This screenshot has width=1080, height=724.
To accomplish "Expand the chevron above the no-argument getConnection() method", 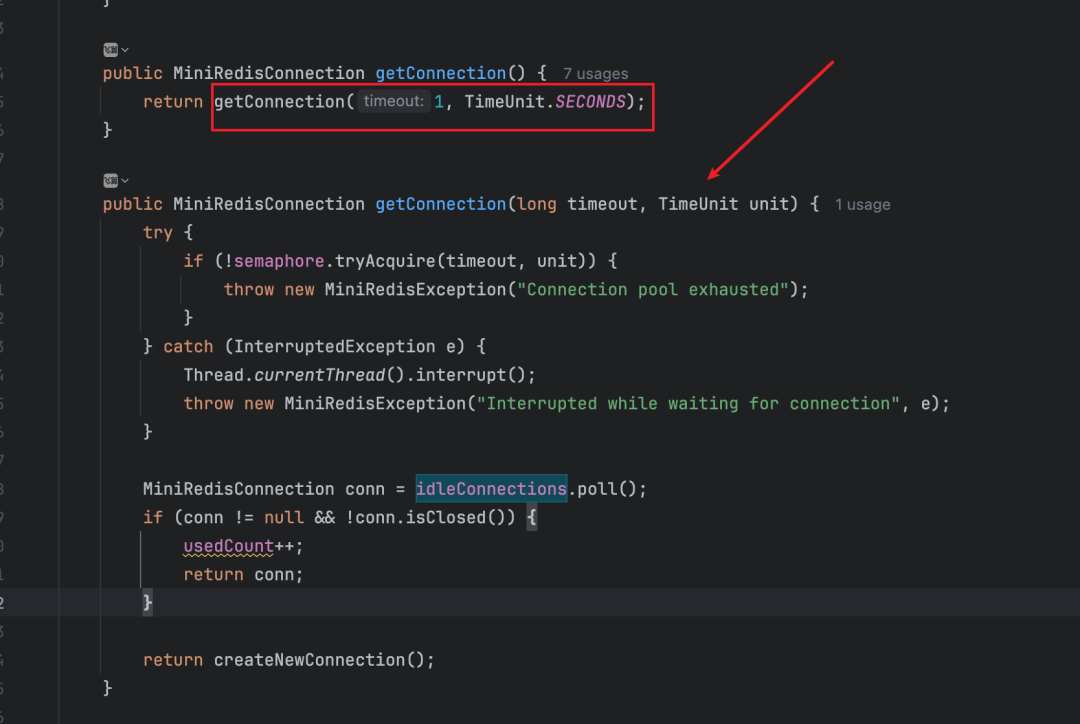I will (x=125, y=50).
